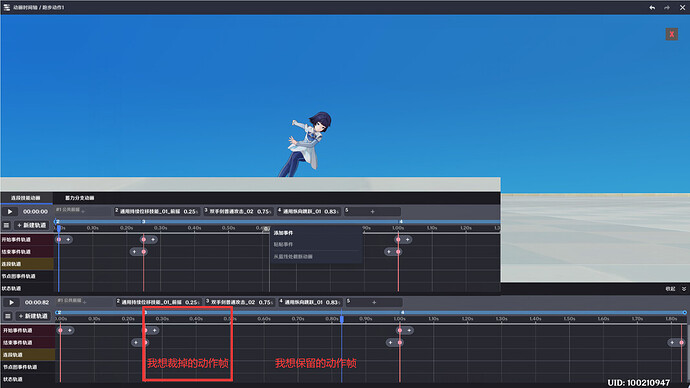The width and height of the screenshot is (690, 388).
Task: Select clip 4 通用纵向跳跃_01 in the 00:00:82 panel
Action: coord(311,302)
